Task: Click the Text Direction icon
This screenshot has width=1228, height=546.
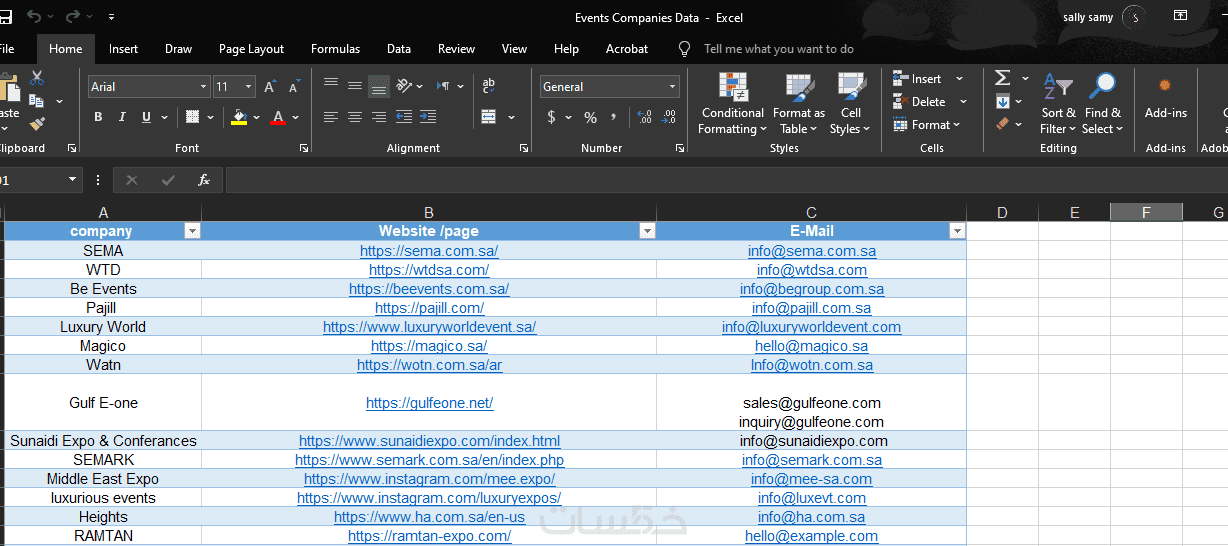Action: 443,86
